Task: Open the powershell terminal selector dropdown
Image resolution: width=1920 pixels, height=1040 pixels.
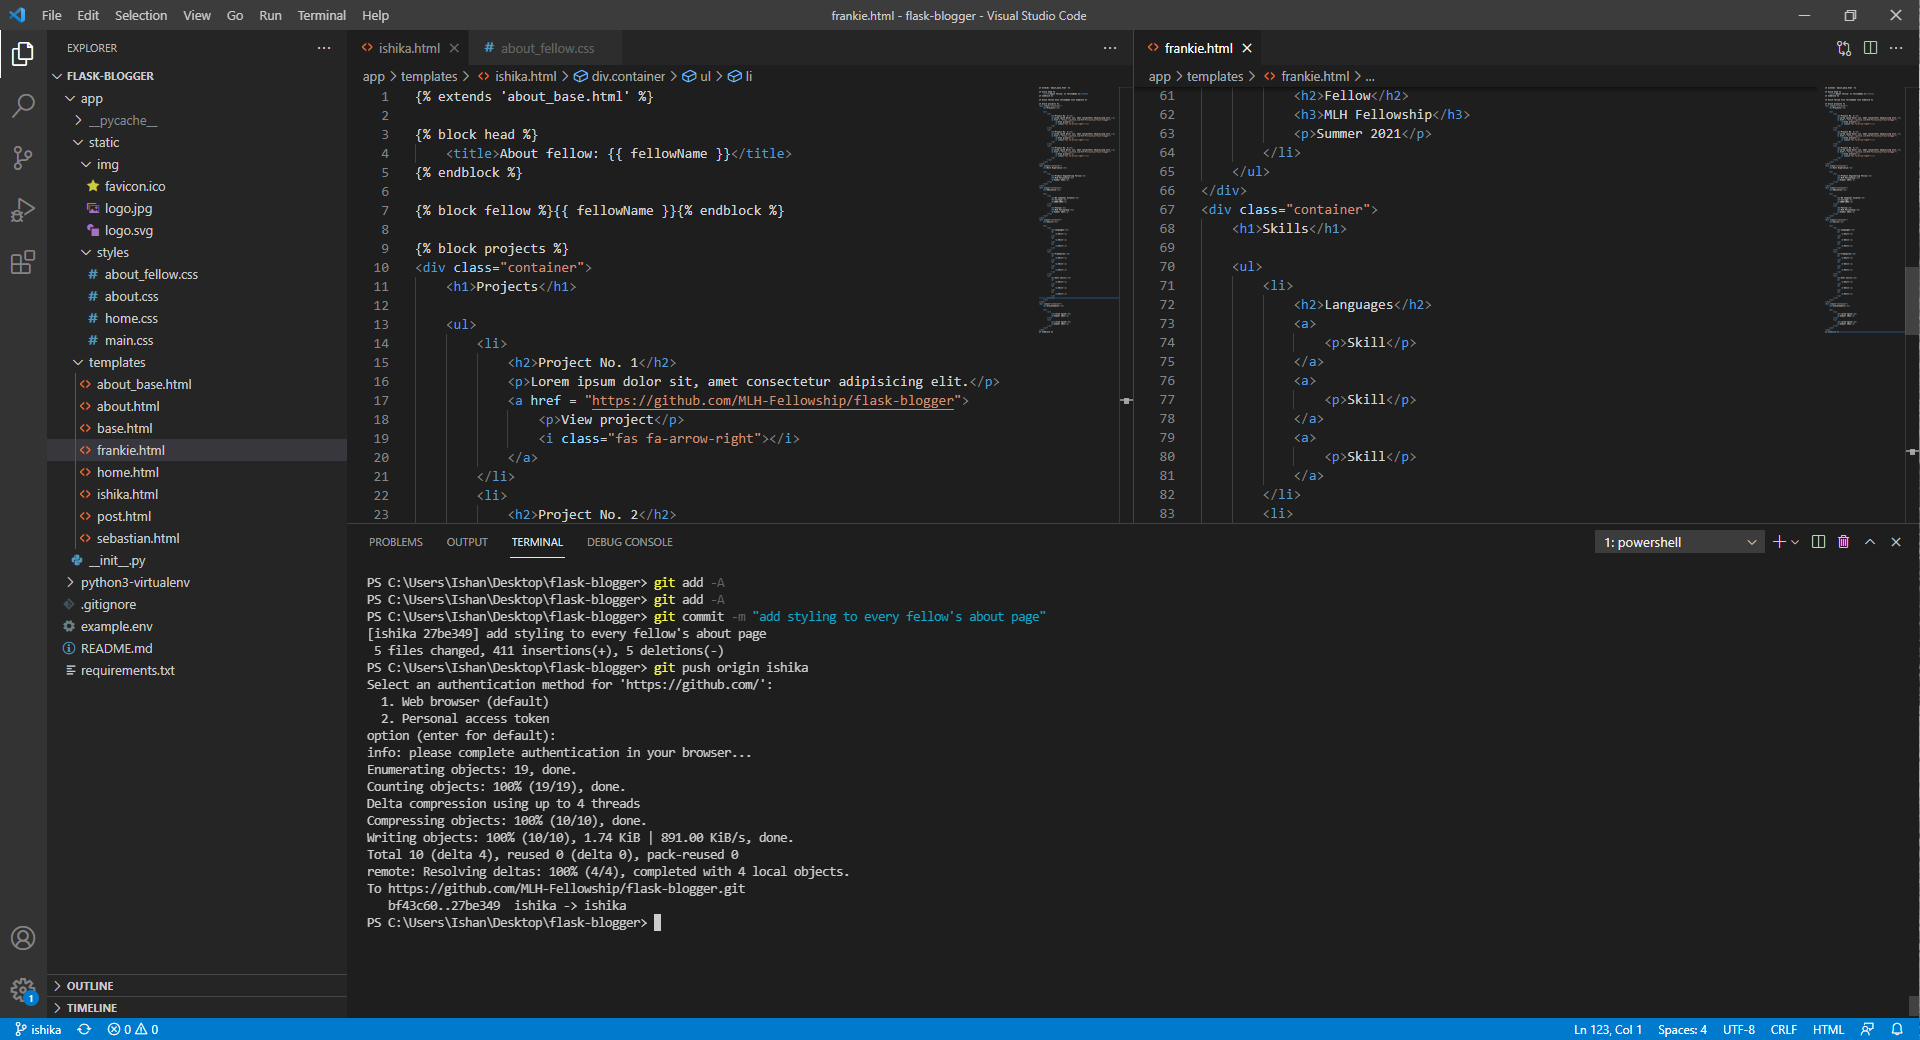Action: coord(1680,542)
